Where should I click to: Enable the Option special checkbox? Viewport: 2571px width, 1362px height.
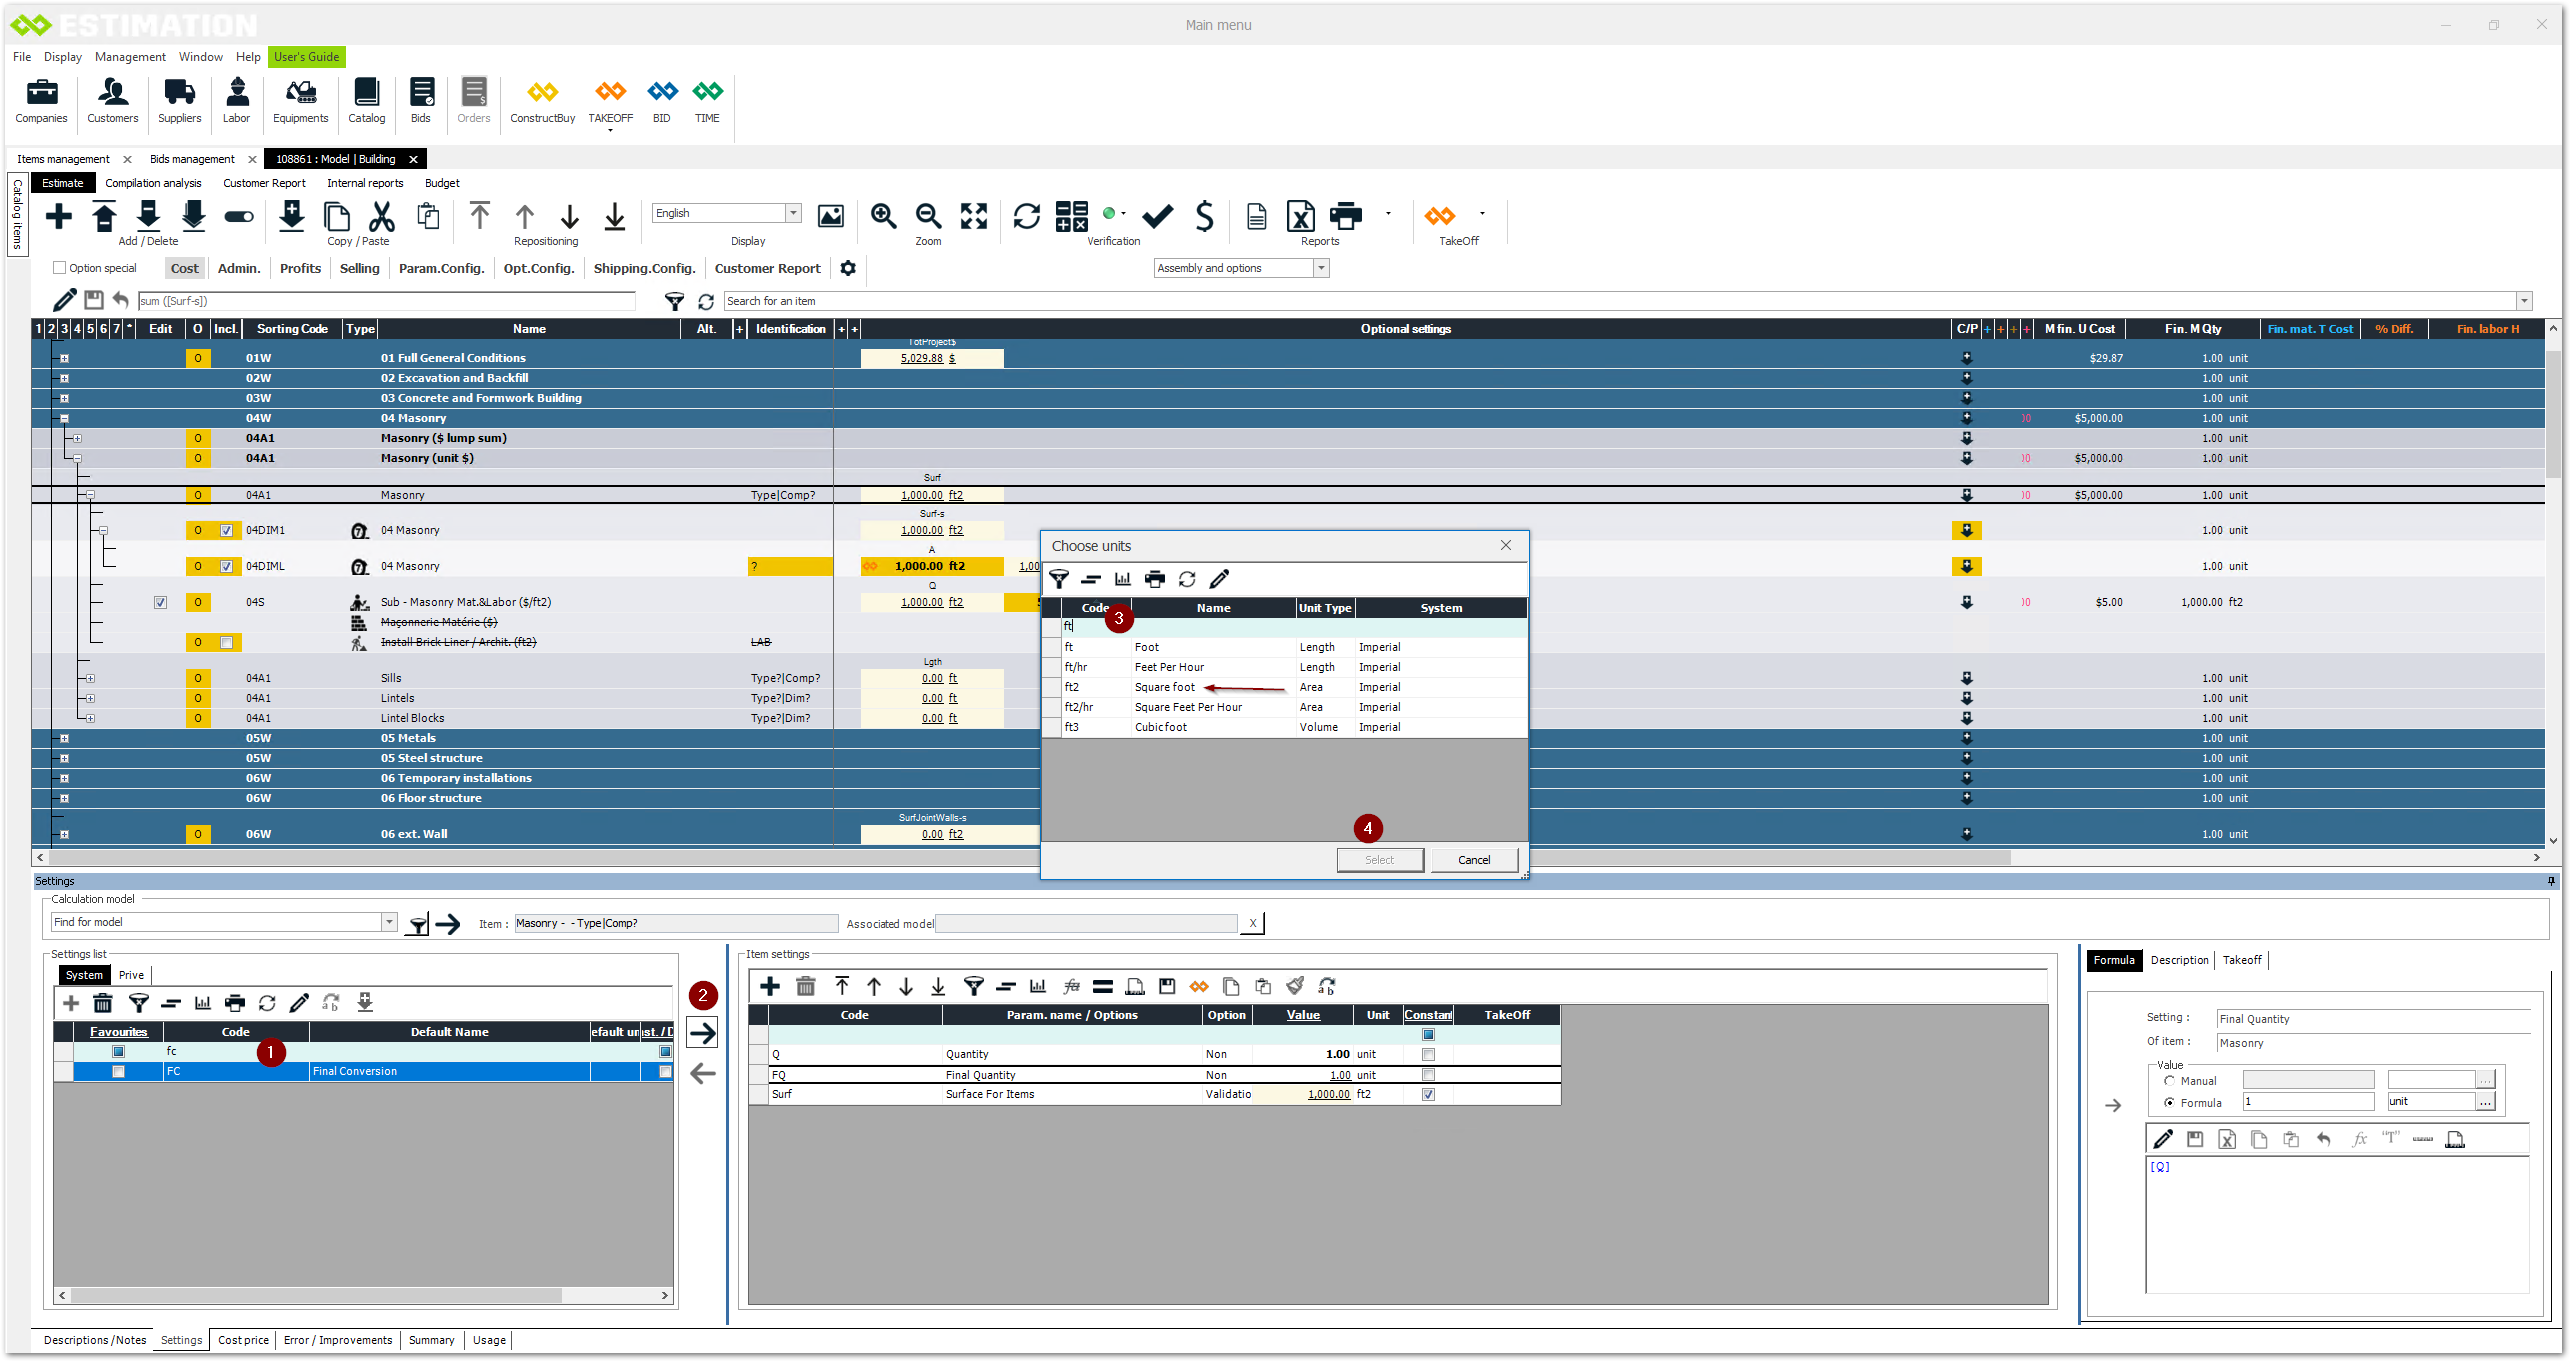[x=60, y=268]
